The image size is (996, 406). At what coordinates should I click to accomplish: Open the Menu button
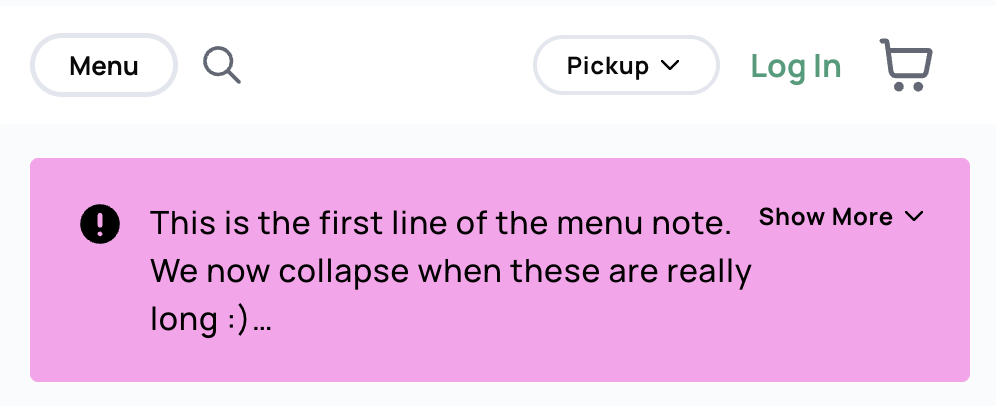pyautogui.click(x=104, y=66)
